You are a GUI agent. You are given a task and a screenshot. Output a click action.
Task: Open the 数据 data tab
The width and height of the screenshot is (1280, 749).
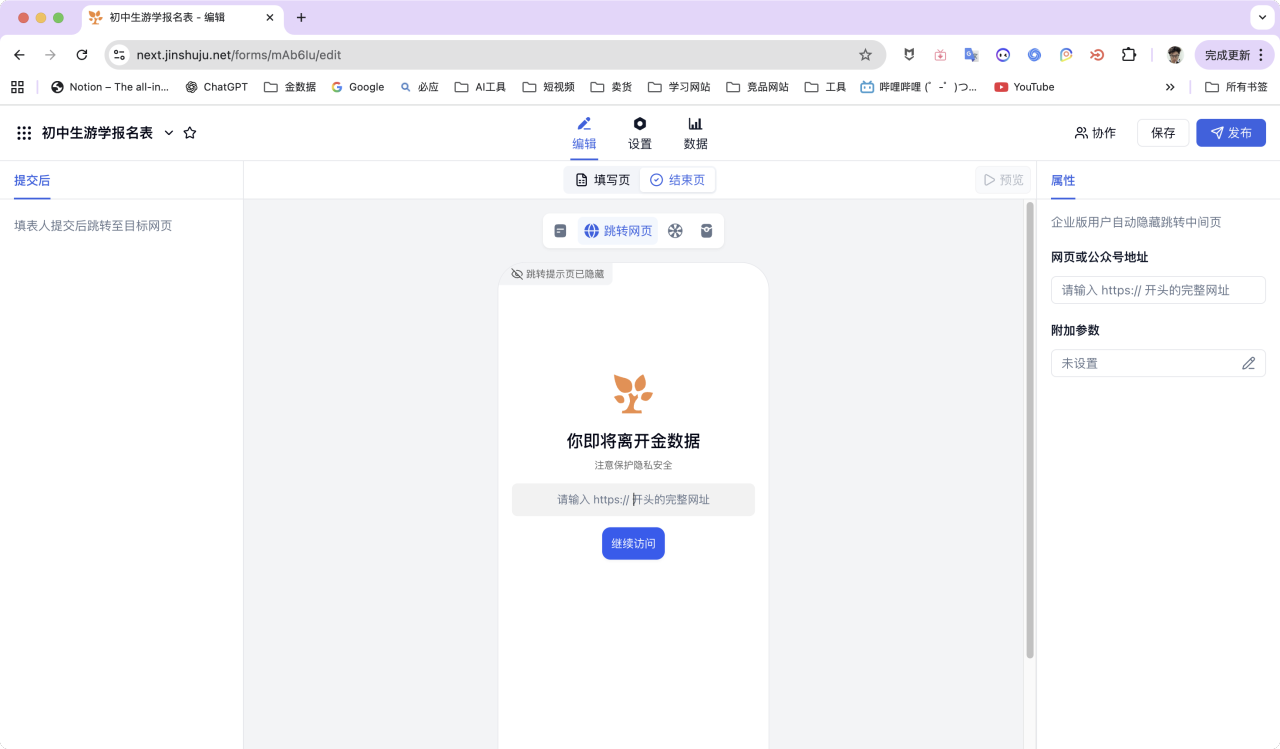point(695,133)
